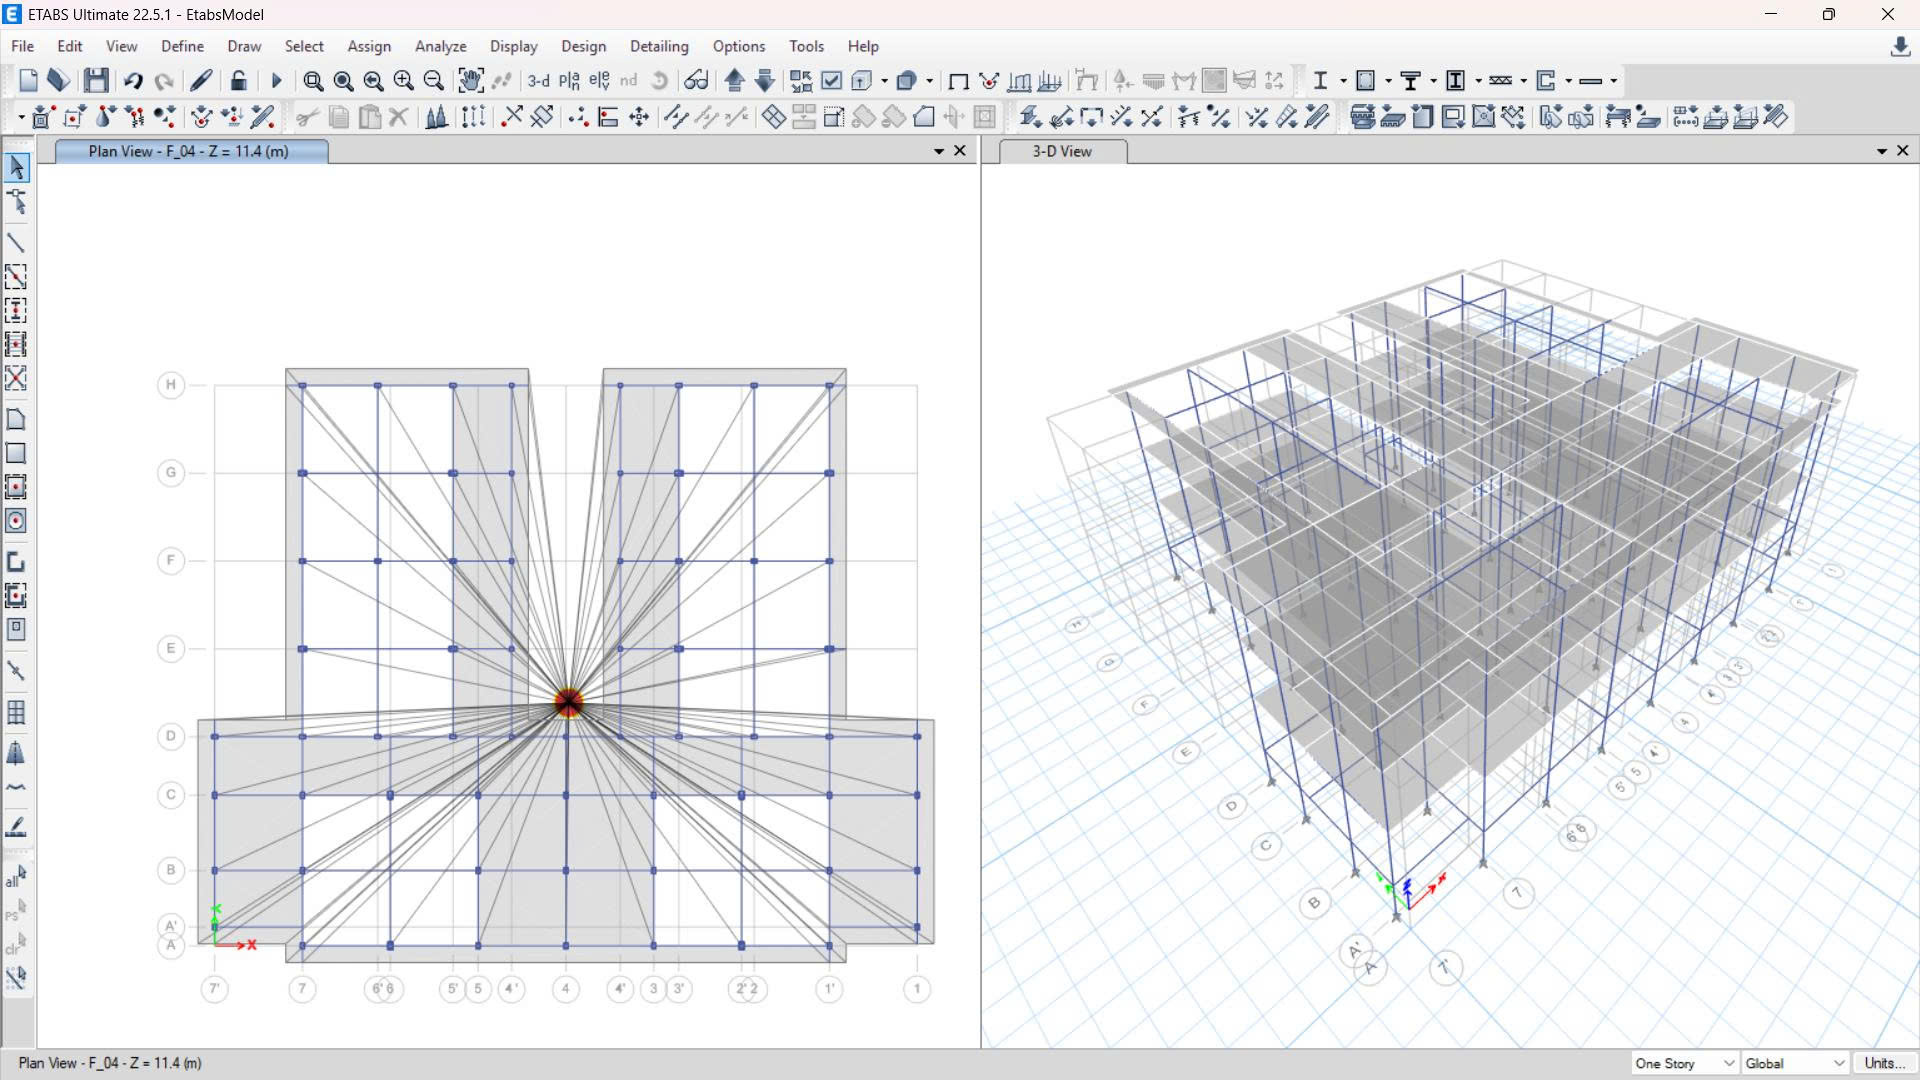Open the Global coordinate system dropdown
Image resolution: width=1920 pixels, height=1080 pixels.
click(x=1795, y=1063)
